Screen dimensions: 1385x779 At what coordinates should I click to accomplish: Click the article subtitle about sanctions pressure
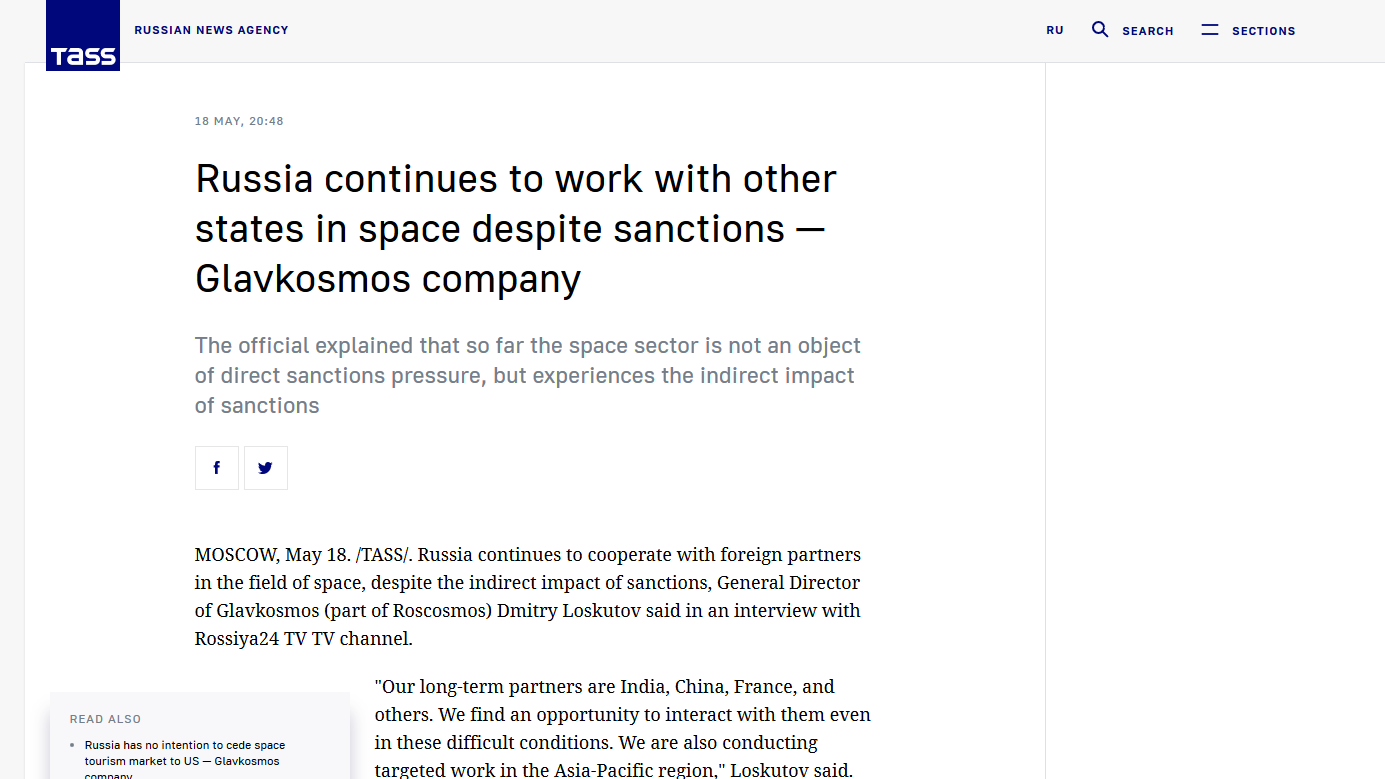pos(528,376)
